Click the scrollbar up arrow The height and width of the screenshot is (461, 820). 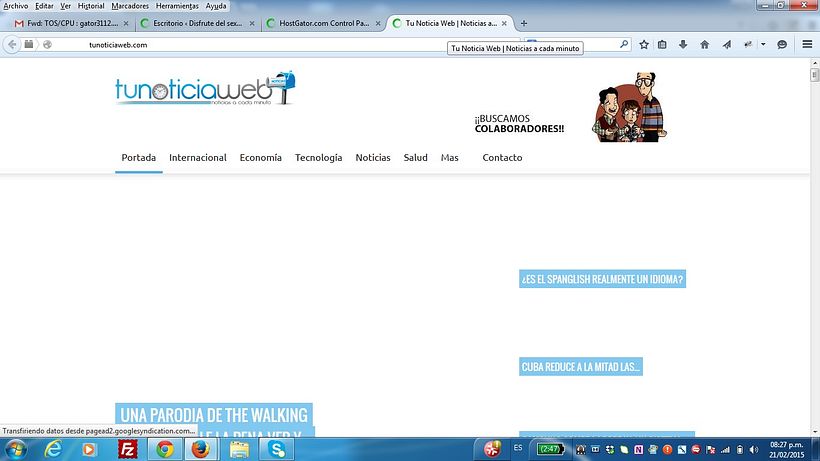click(814, 62)
